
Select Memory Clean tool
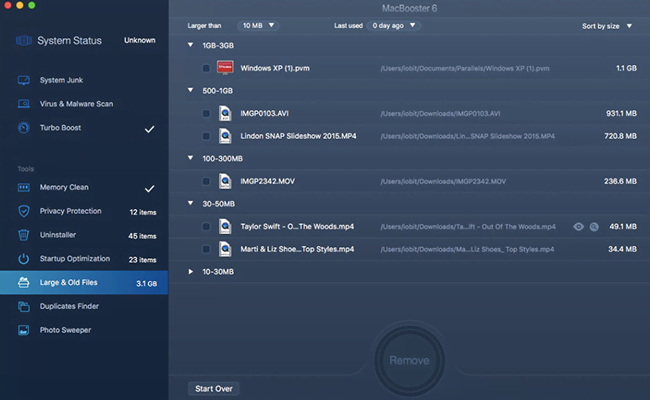pyautogui.click(x=64, y=187)
